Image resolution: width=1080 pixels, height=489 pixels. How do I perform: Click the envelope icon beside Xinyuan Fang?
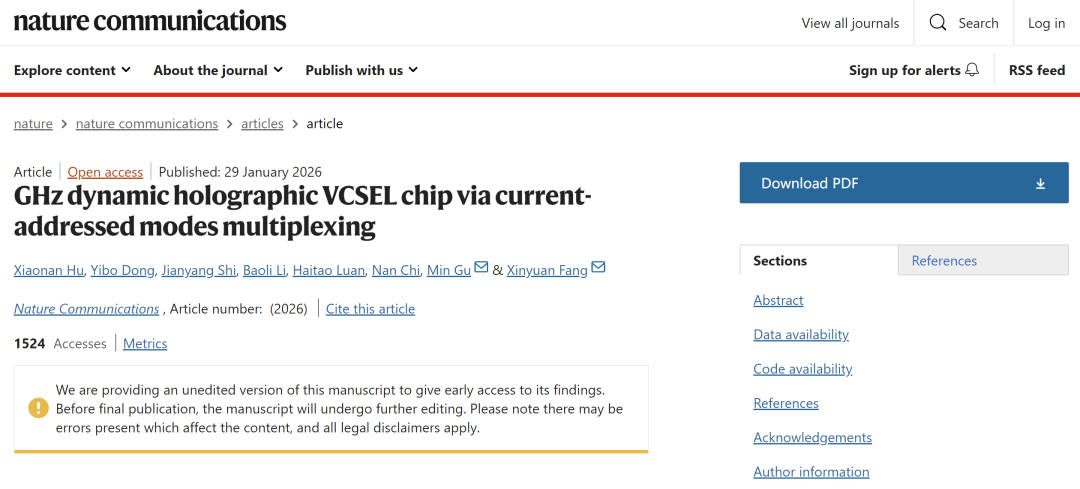[x=598, y=268]
